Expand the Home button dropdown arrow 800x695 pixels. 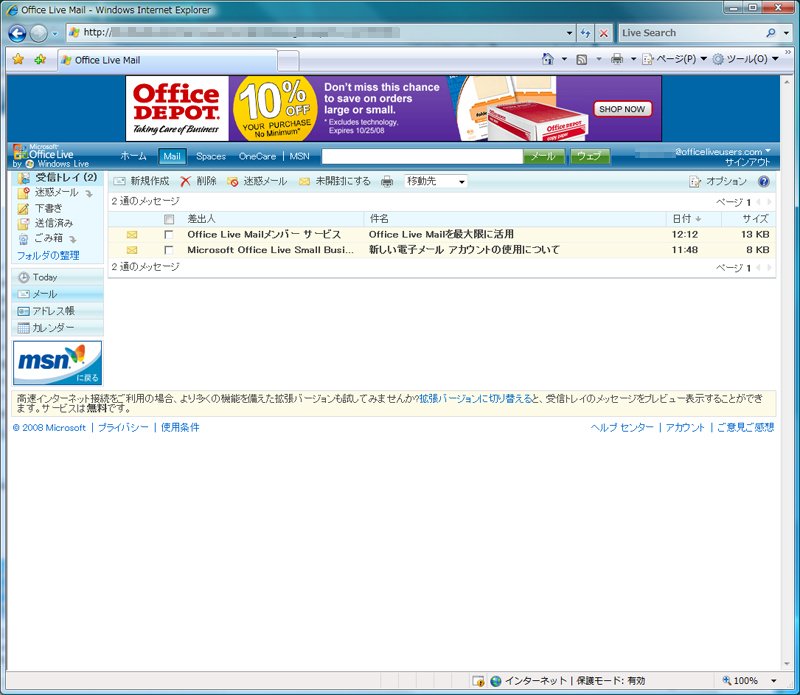click(564, 59)
